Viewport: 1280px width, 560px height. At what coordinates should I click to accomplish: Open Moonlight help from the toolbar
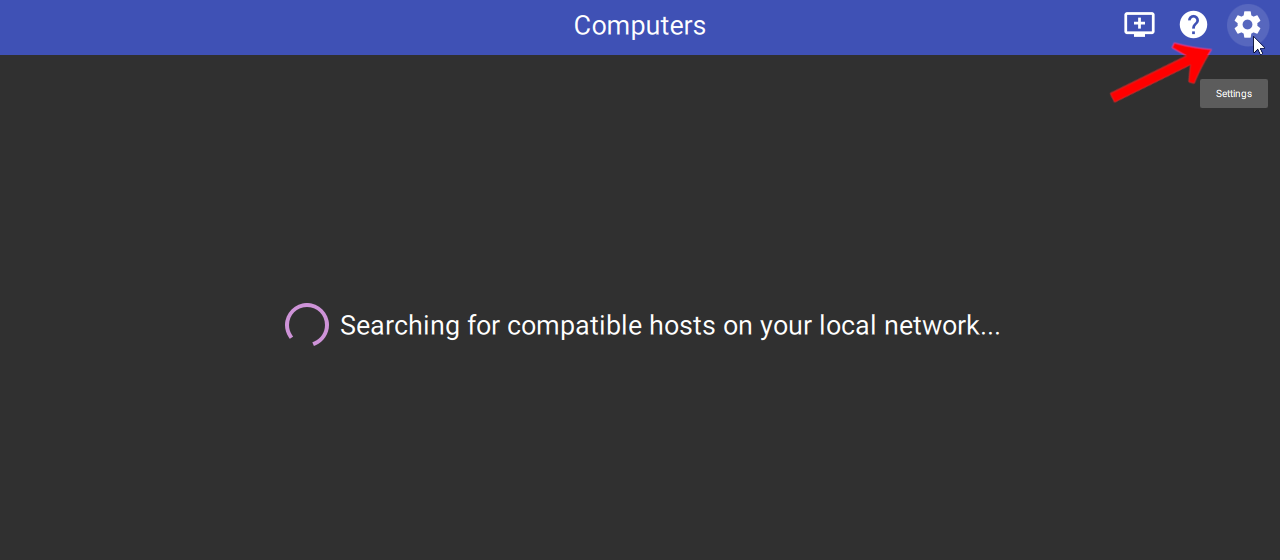click(x=1193, y=25)
